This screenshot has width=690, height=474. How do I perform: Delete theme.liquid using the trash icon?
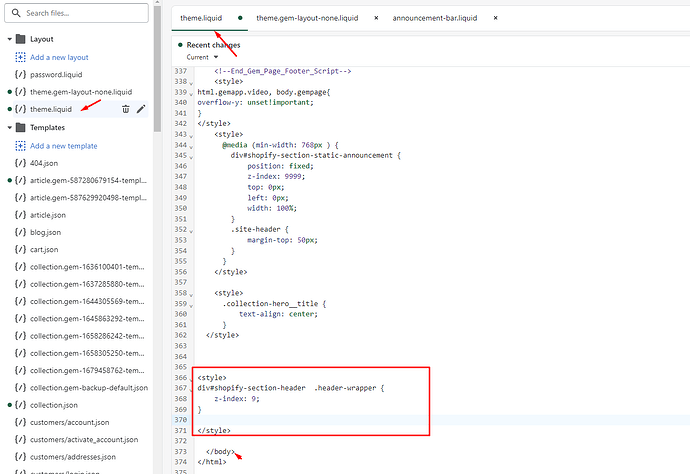(x=125, y=109)
